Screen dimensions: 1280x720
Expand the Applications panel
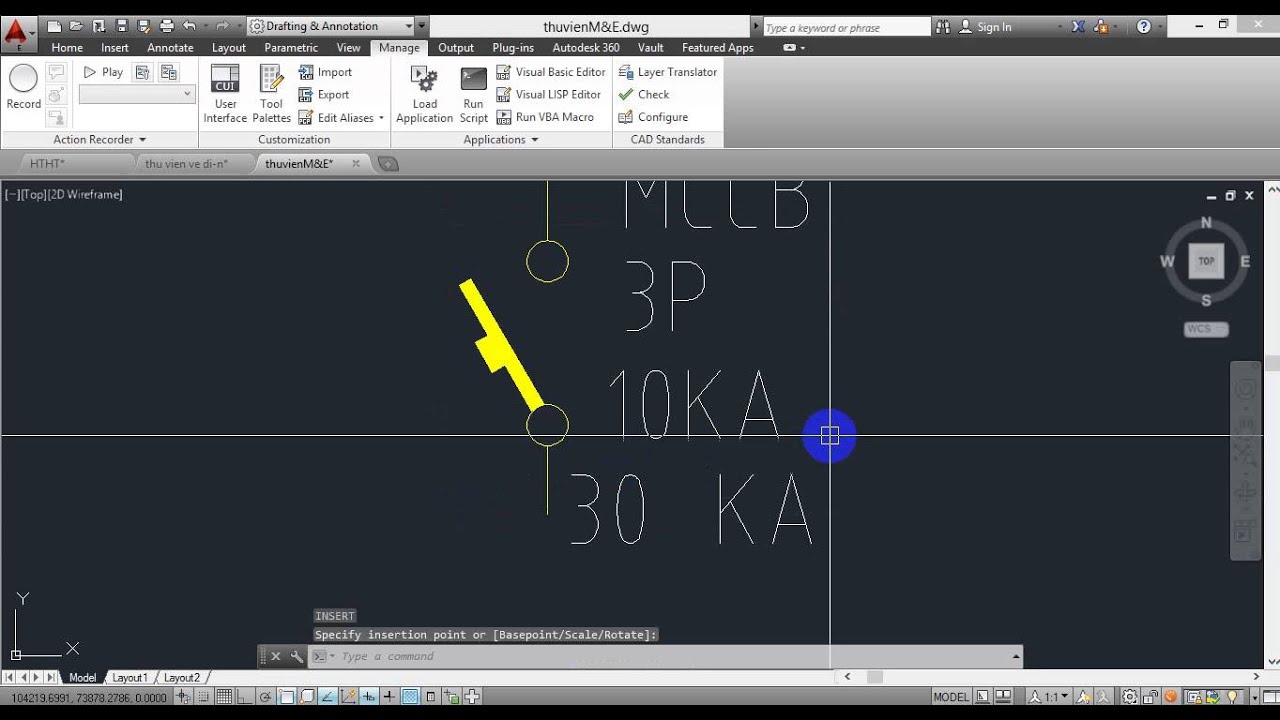[501, 140]
